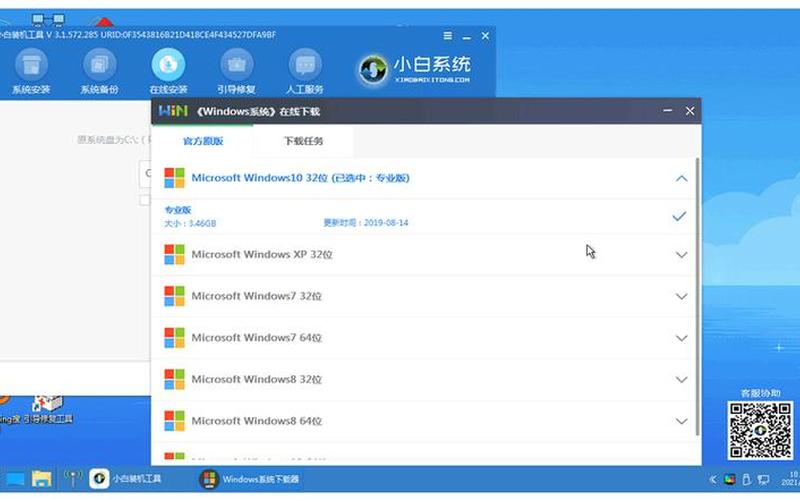Click the colorful tray icon in system tray

[730, 479]
